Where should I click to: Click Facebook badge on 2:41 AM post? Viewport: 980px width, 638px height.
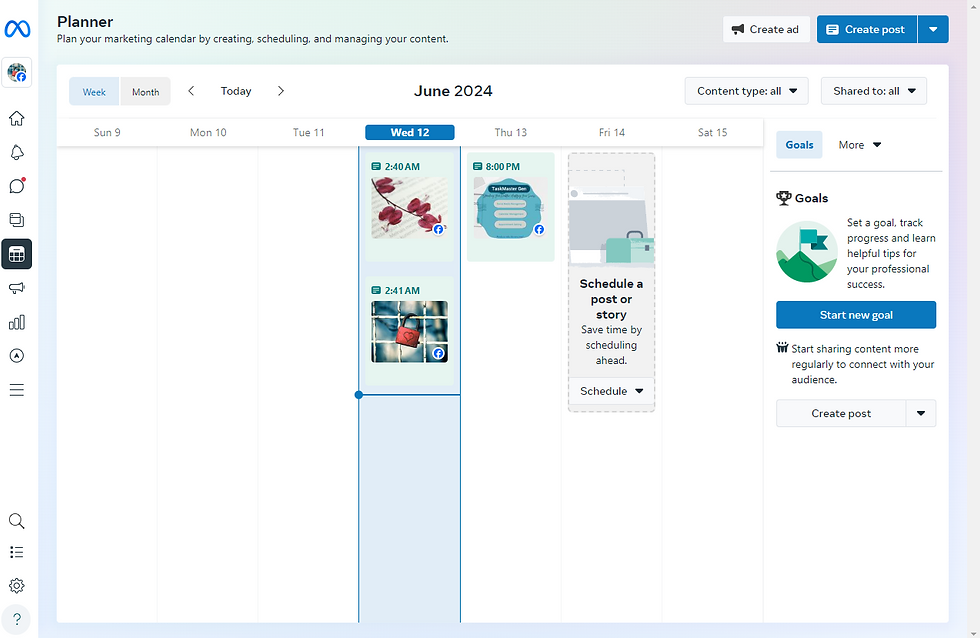[x=439, y=354]
